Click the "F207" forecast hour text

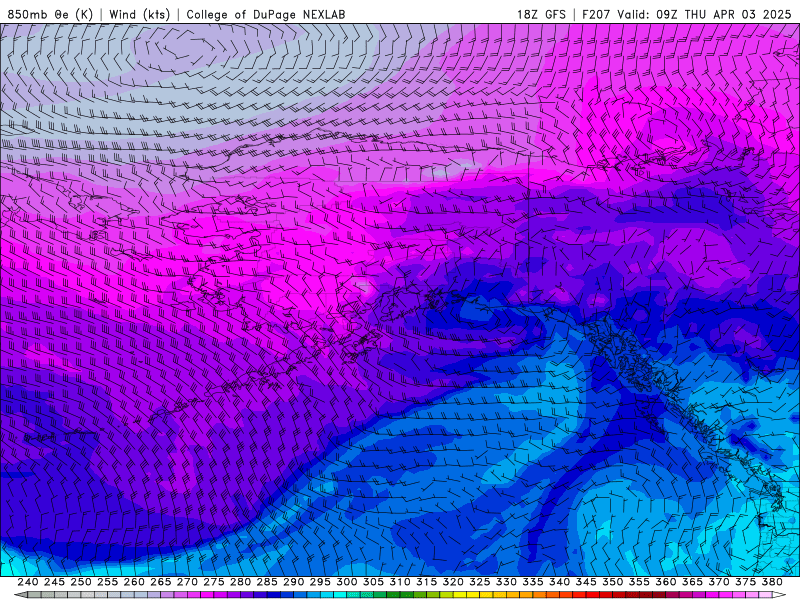tap(596, 14)
